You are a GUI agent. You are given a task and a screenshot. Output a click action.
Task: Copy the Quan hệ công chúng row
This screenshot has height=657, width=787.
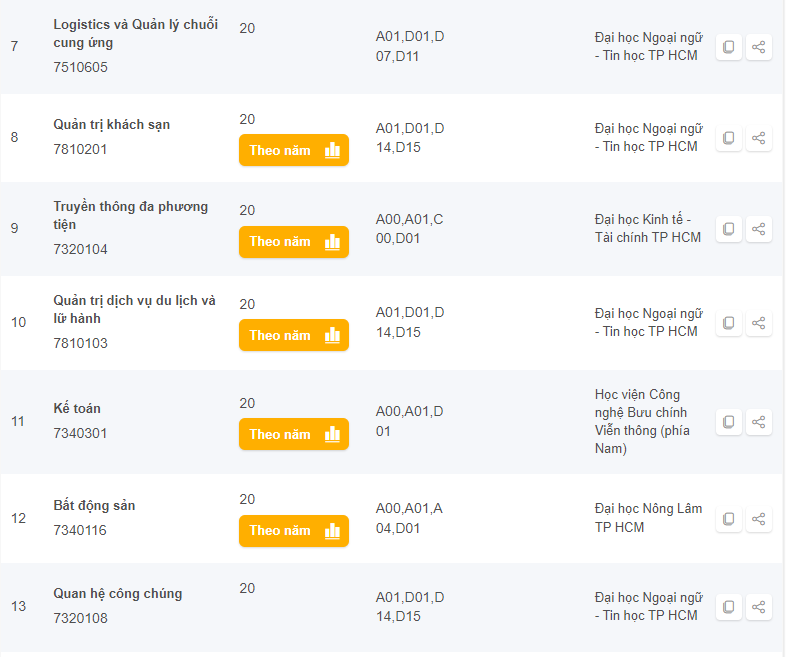729,607
